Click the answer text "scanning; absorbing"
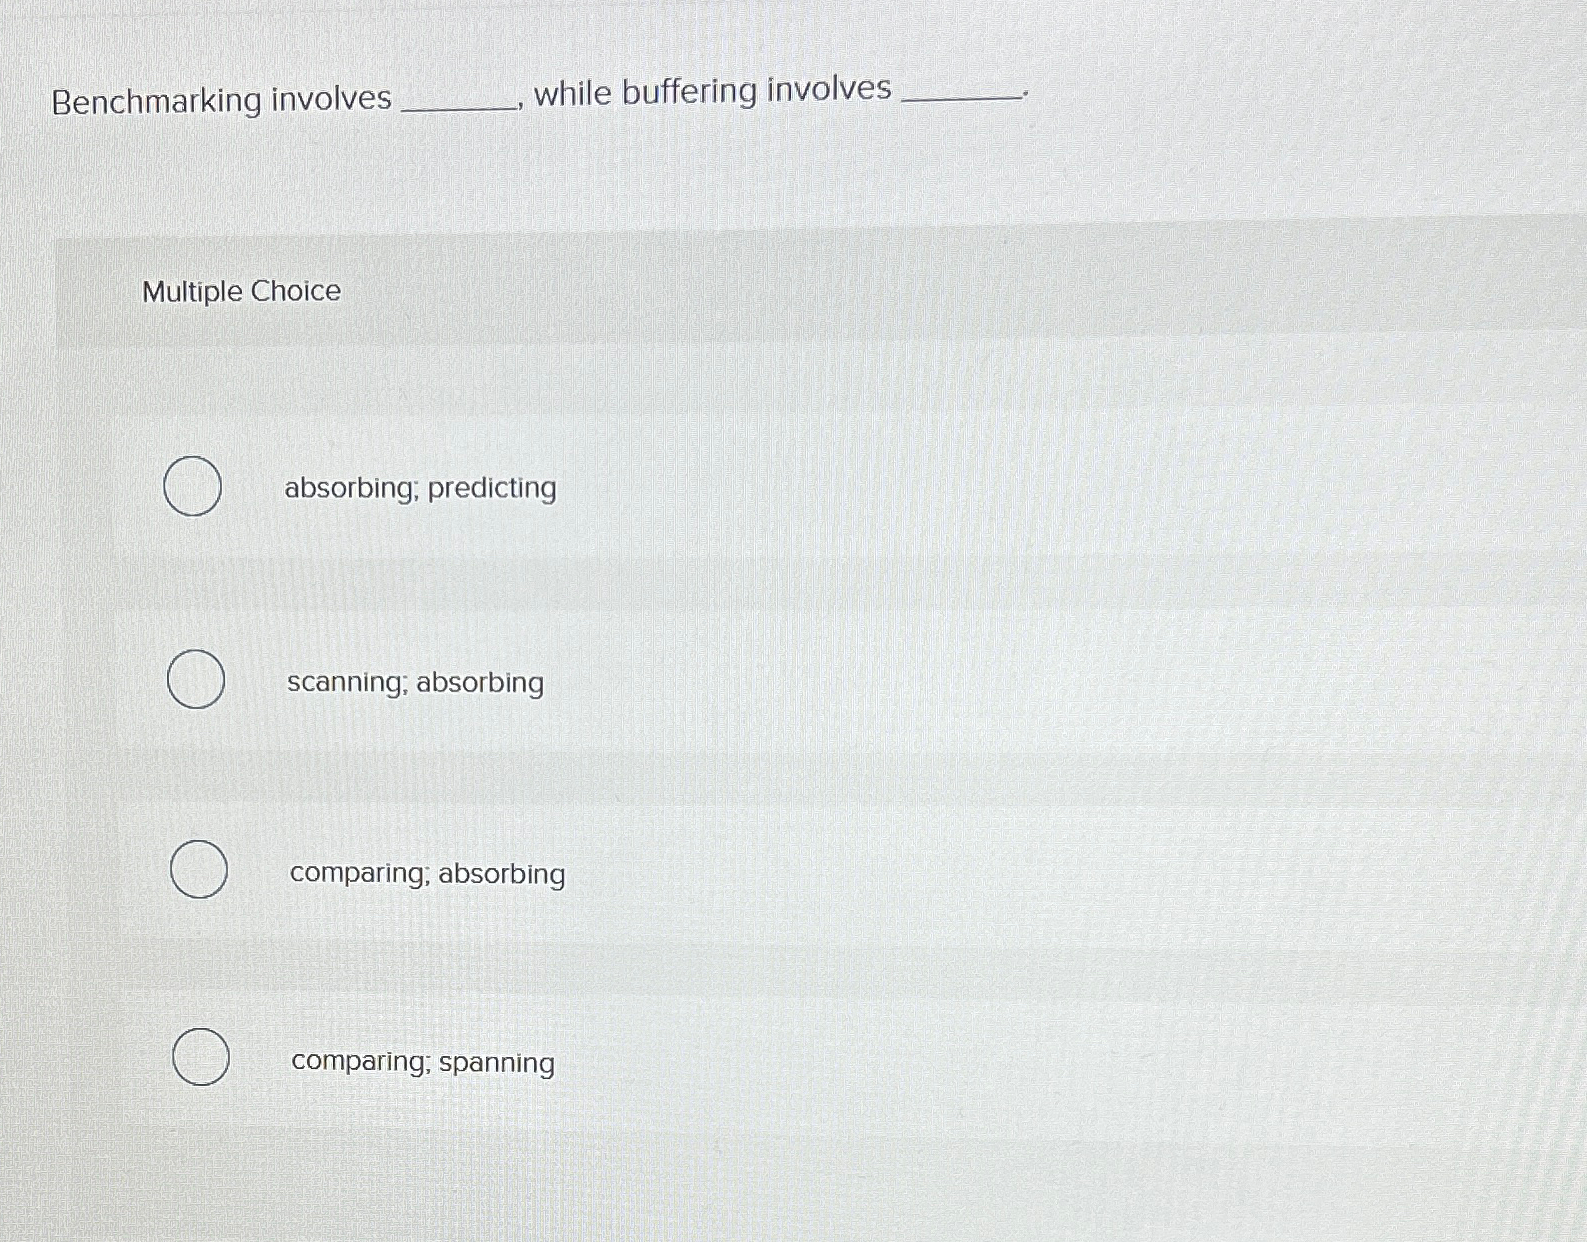This screenshot has height=1242, width=1587. click(x=414, y=682)
